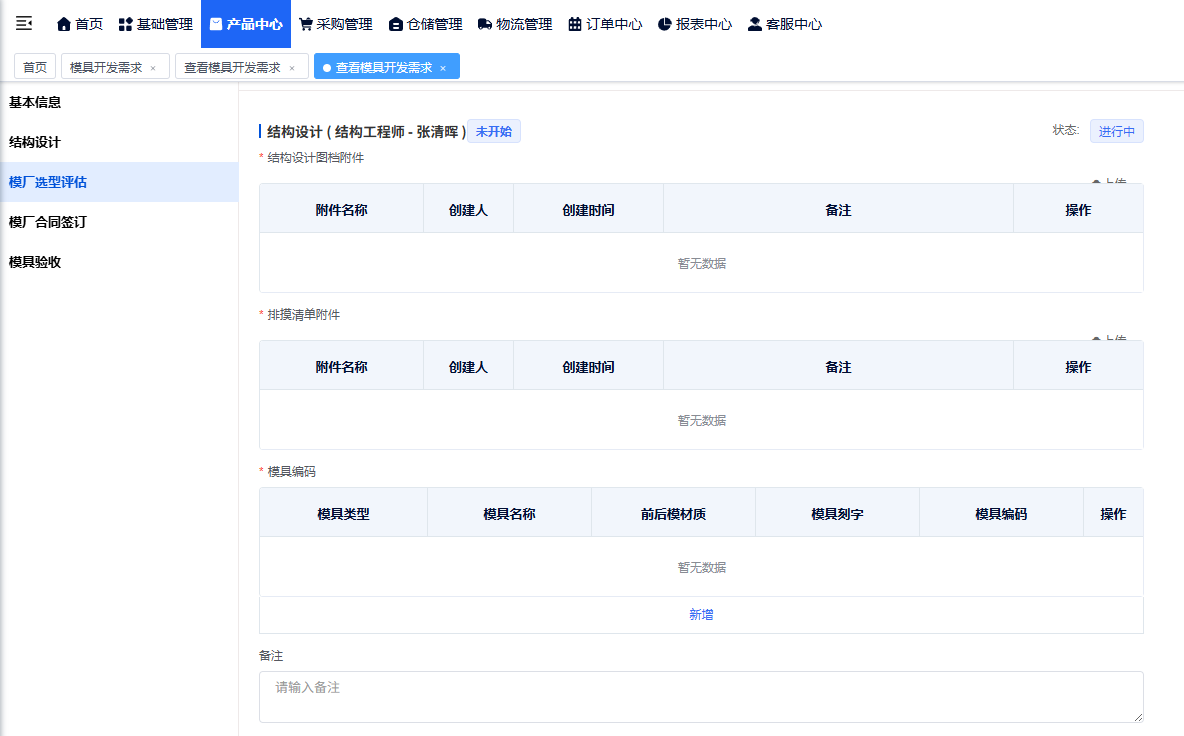This screenshot has width=1184, height=736.
Task: Click the home icon next to 首页
Action: coord(63,23)
